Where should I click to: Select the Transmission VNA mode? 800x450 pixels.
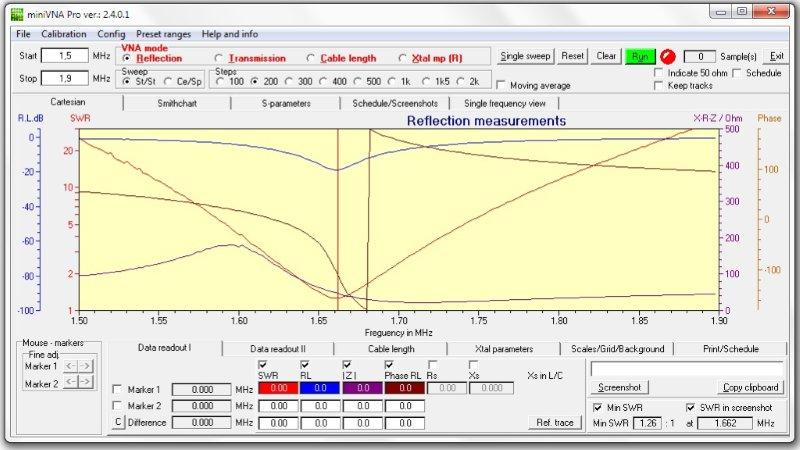pyautogui.click(x=220, y=58)
